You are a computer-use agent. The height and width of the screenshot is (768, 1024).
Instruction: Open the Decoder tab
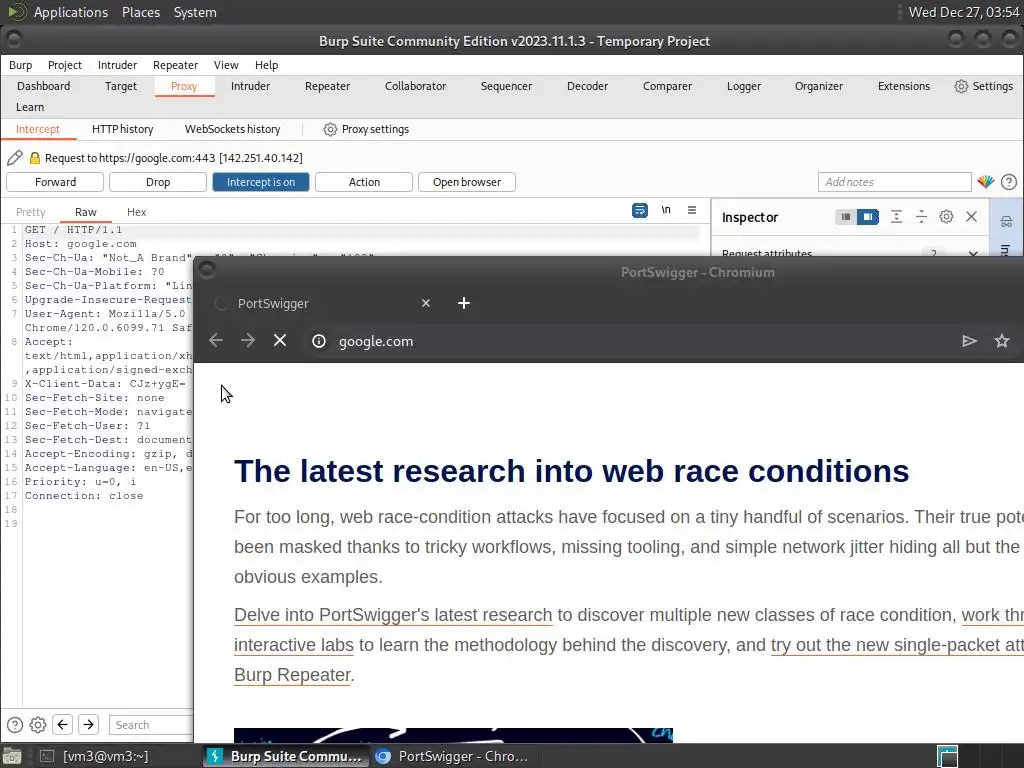point(587,86)
